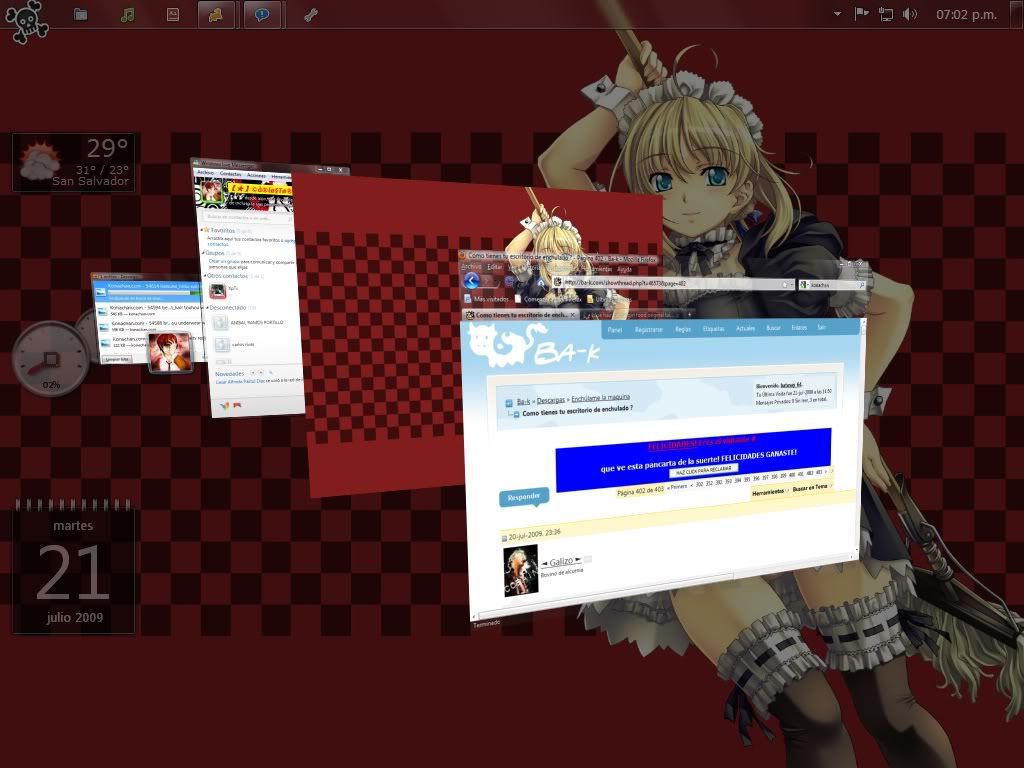Screen dimensions: 1024x768
Task: Switch to the highlighted Messenger buddies taskbar button
Action: coord(216,14)
